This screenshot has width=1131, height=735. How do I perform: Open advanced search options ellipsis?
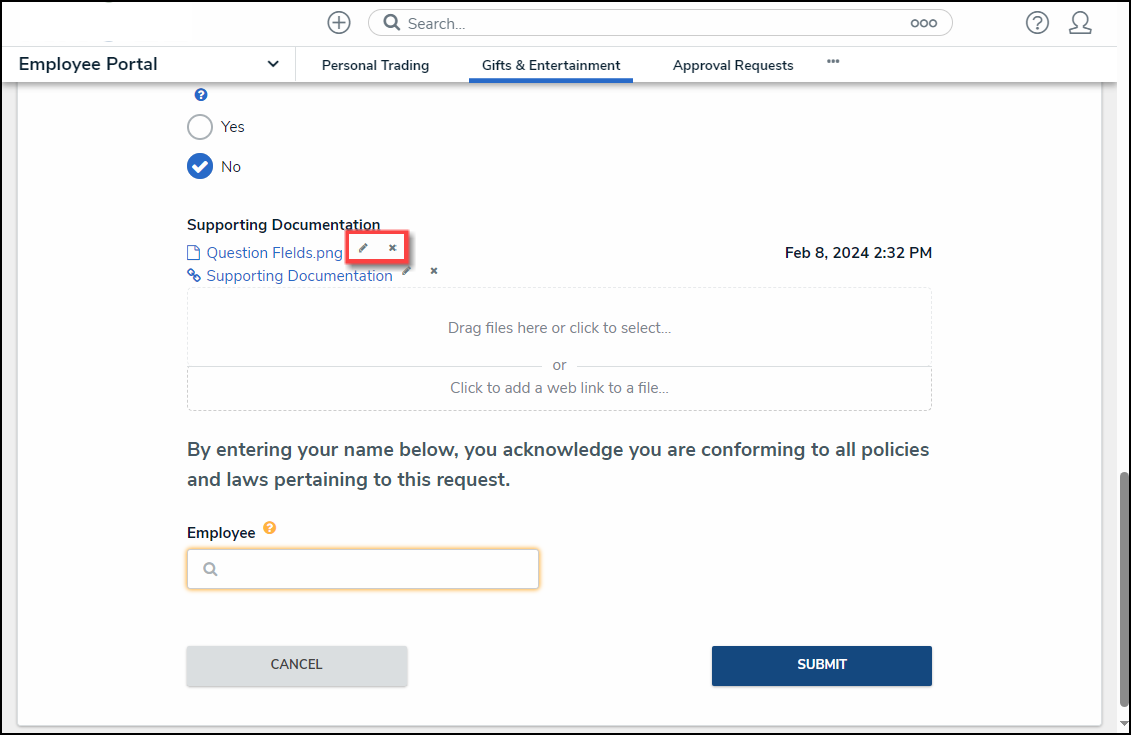[x=923, y=23]
